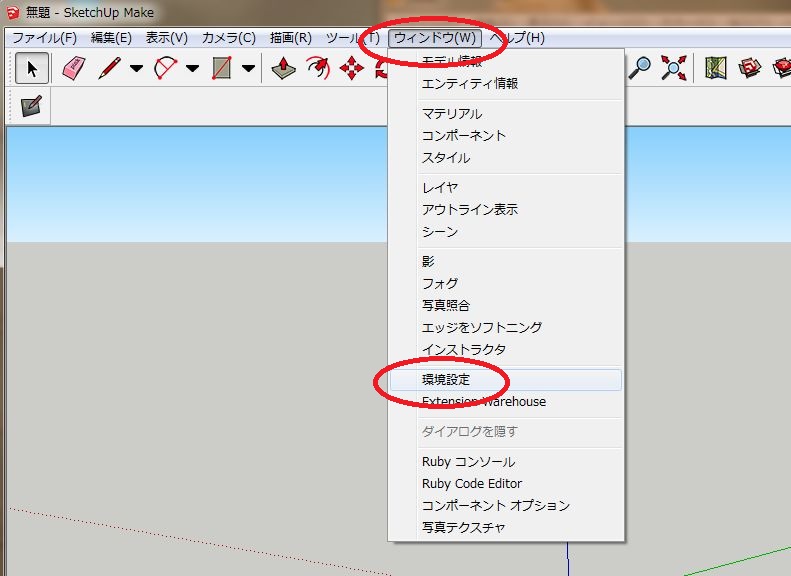Open the ウィンドウ(W) menu
791x576 pixels.
[435, 38]
